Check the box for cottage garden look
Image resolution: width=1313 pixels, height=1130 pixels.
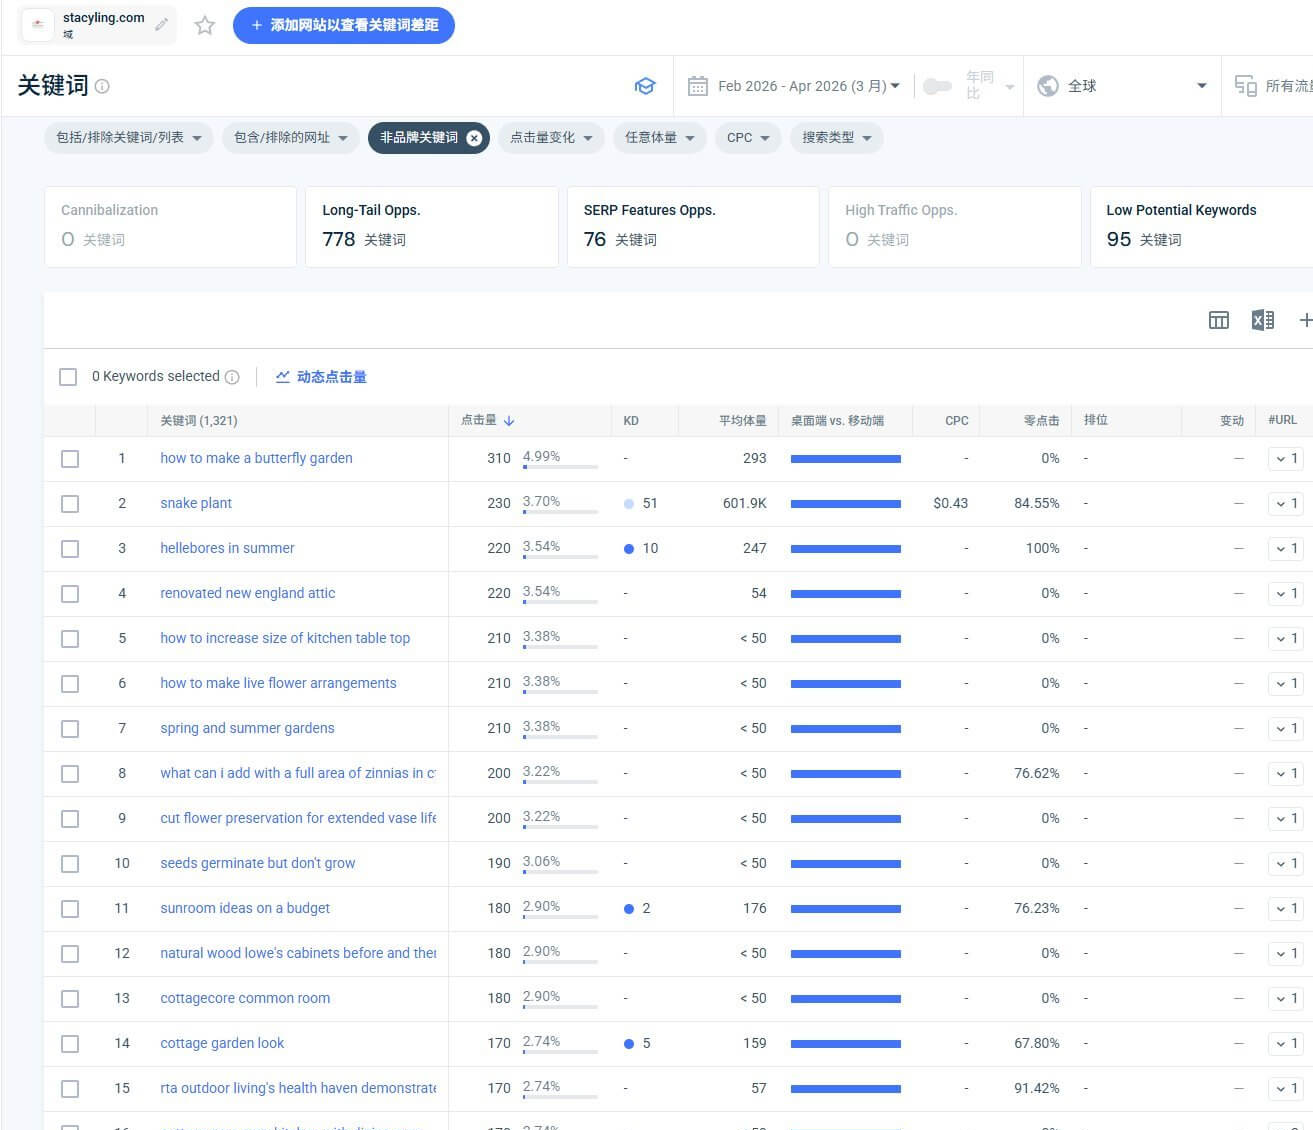coord(70,1044)
